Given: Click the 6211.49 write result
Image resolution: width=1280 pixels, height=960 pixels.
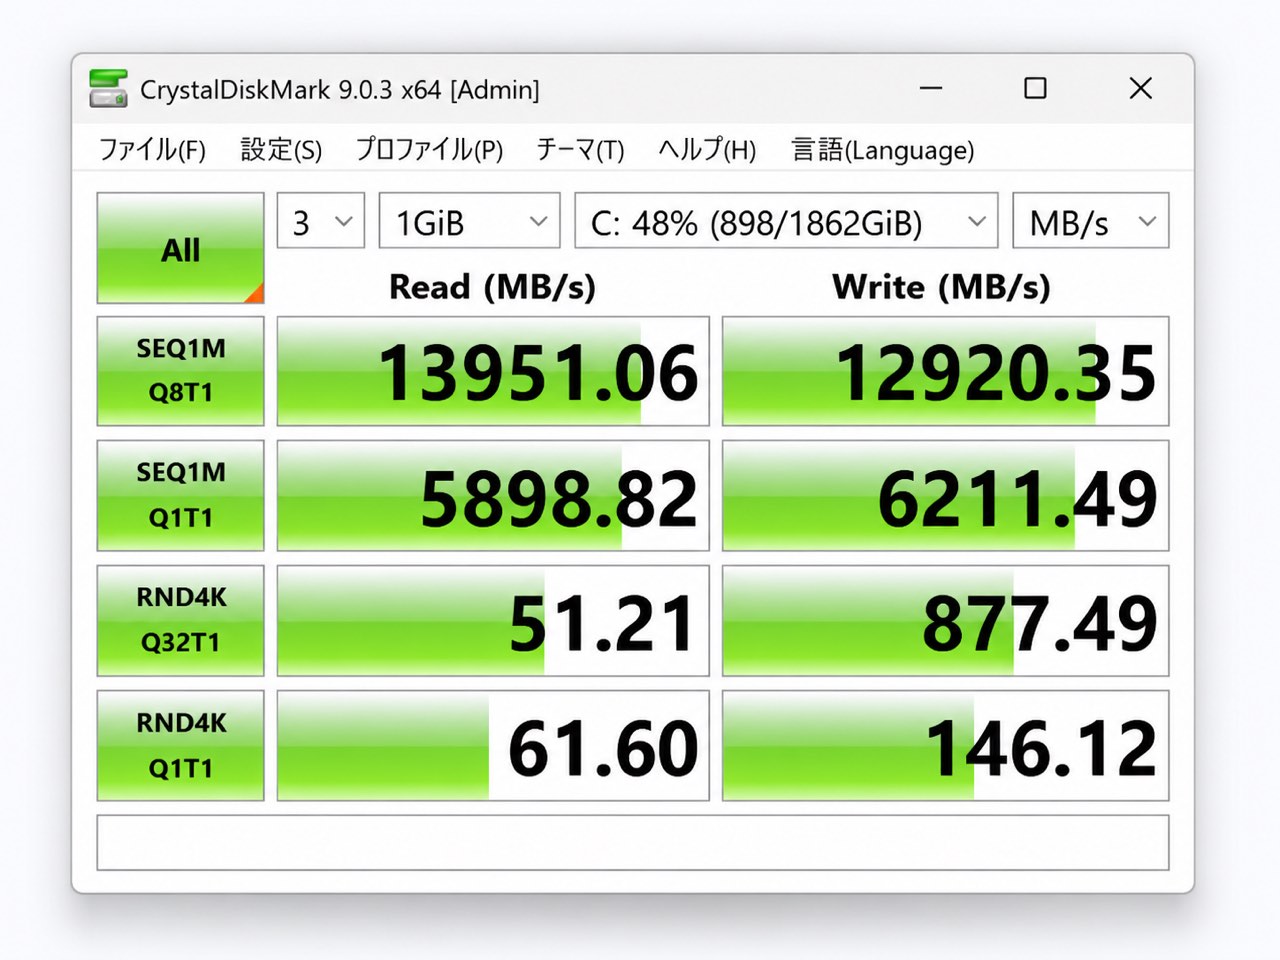Looking at the screenshot, I should 945,495.
